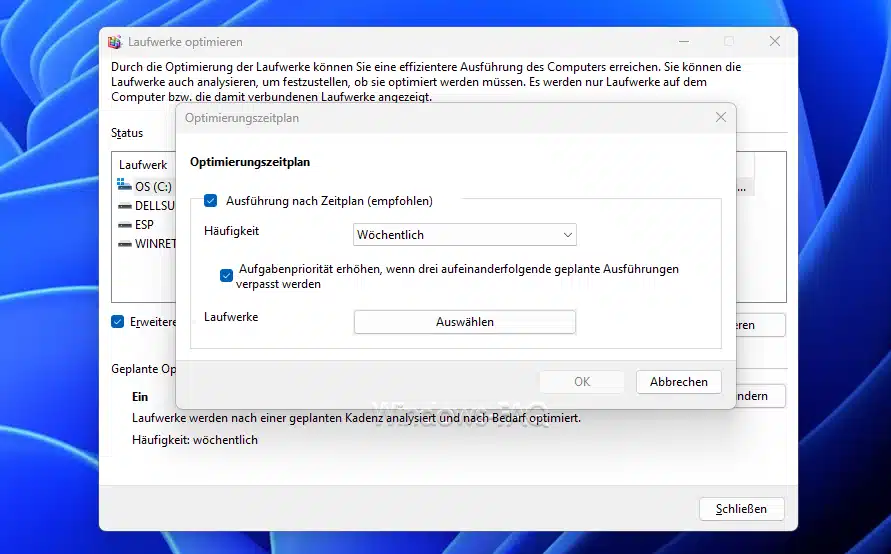The width and height of the screenshot is (891, 554).
Task: Click the Laufwerke optimieren app icon in title bar
Action: pos(115,42)
